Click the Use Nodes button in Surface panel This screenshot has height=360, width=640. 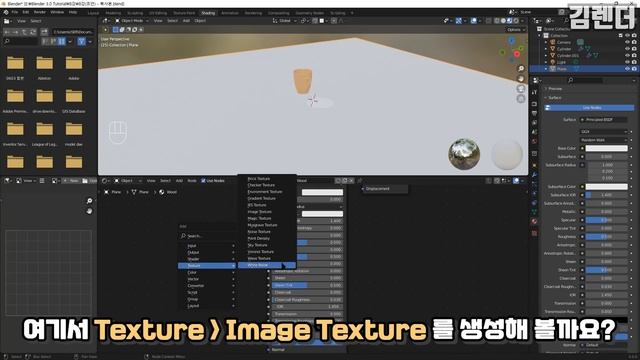point(589,108)
